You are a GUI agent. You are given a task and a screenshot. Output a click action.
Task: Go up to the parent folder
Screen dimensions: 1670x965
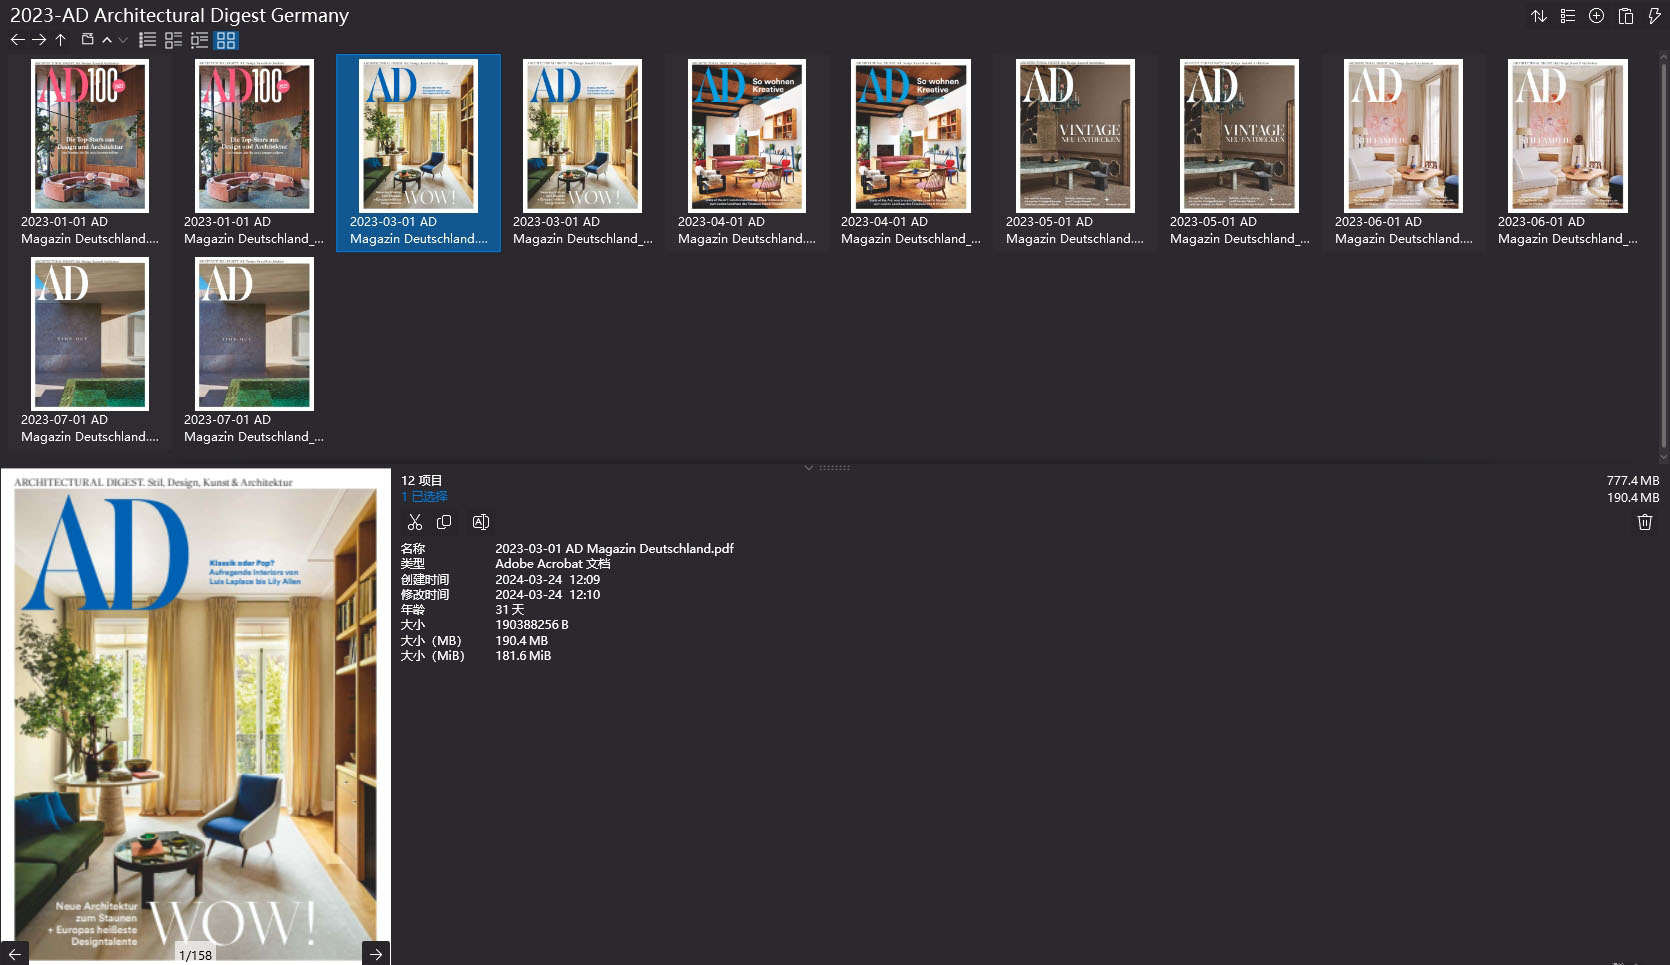61,40
